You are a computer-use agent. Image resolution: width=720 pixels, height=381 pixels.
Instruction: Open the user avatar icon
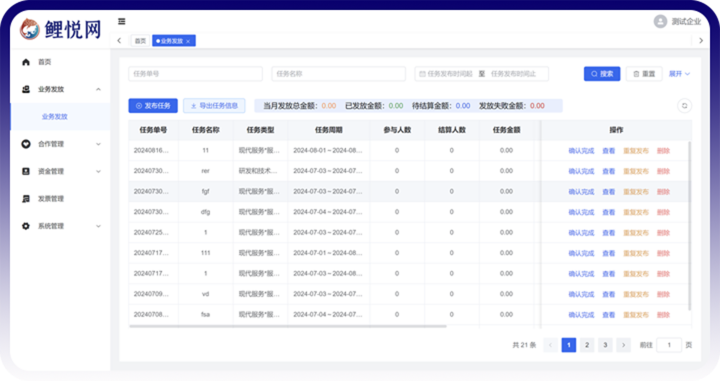coord(660,22)
